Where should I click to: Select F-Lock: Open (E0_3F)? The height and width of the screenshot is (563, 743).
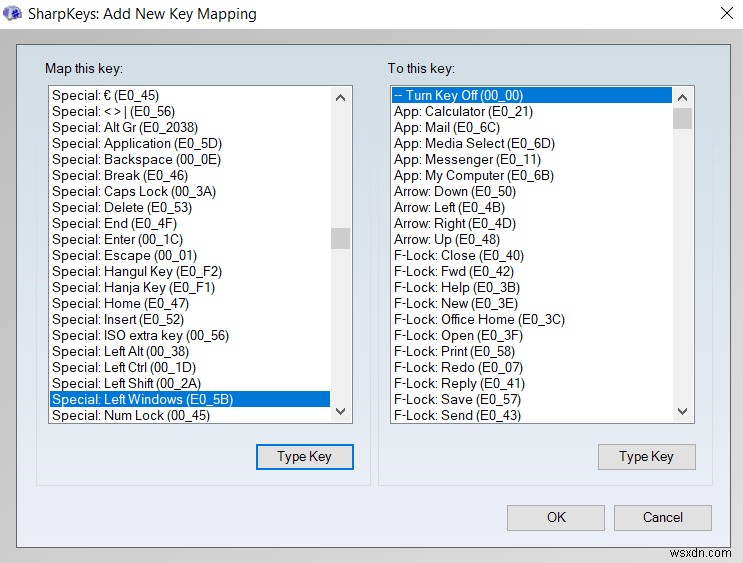(532, 336)
